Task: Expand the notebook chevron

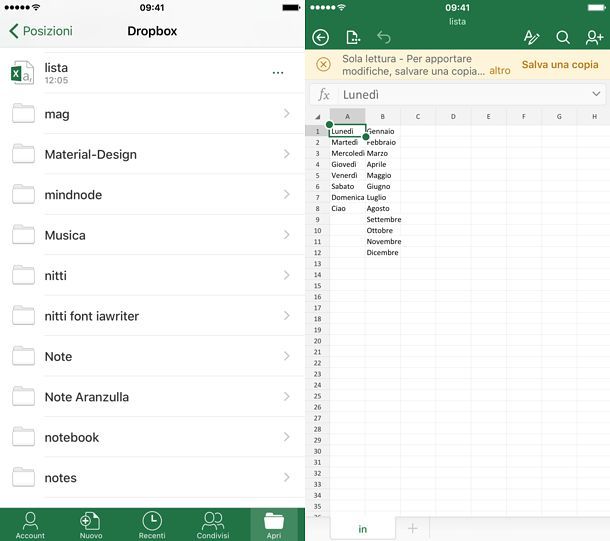Action: (x=287, y=437)
